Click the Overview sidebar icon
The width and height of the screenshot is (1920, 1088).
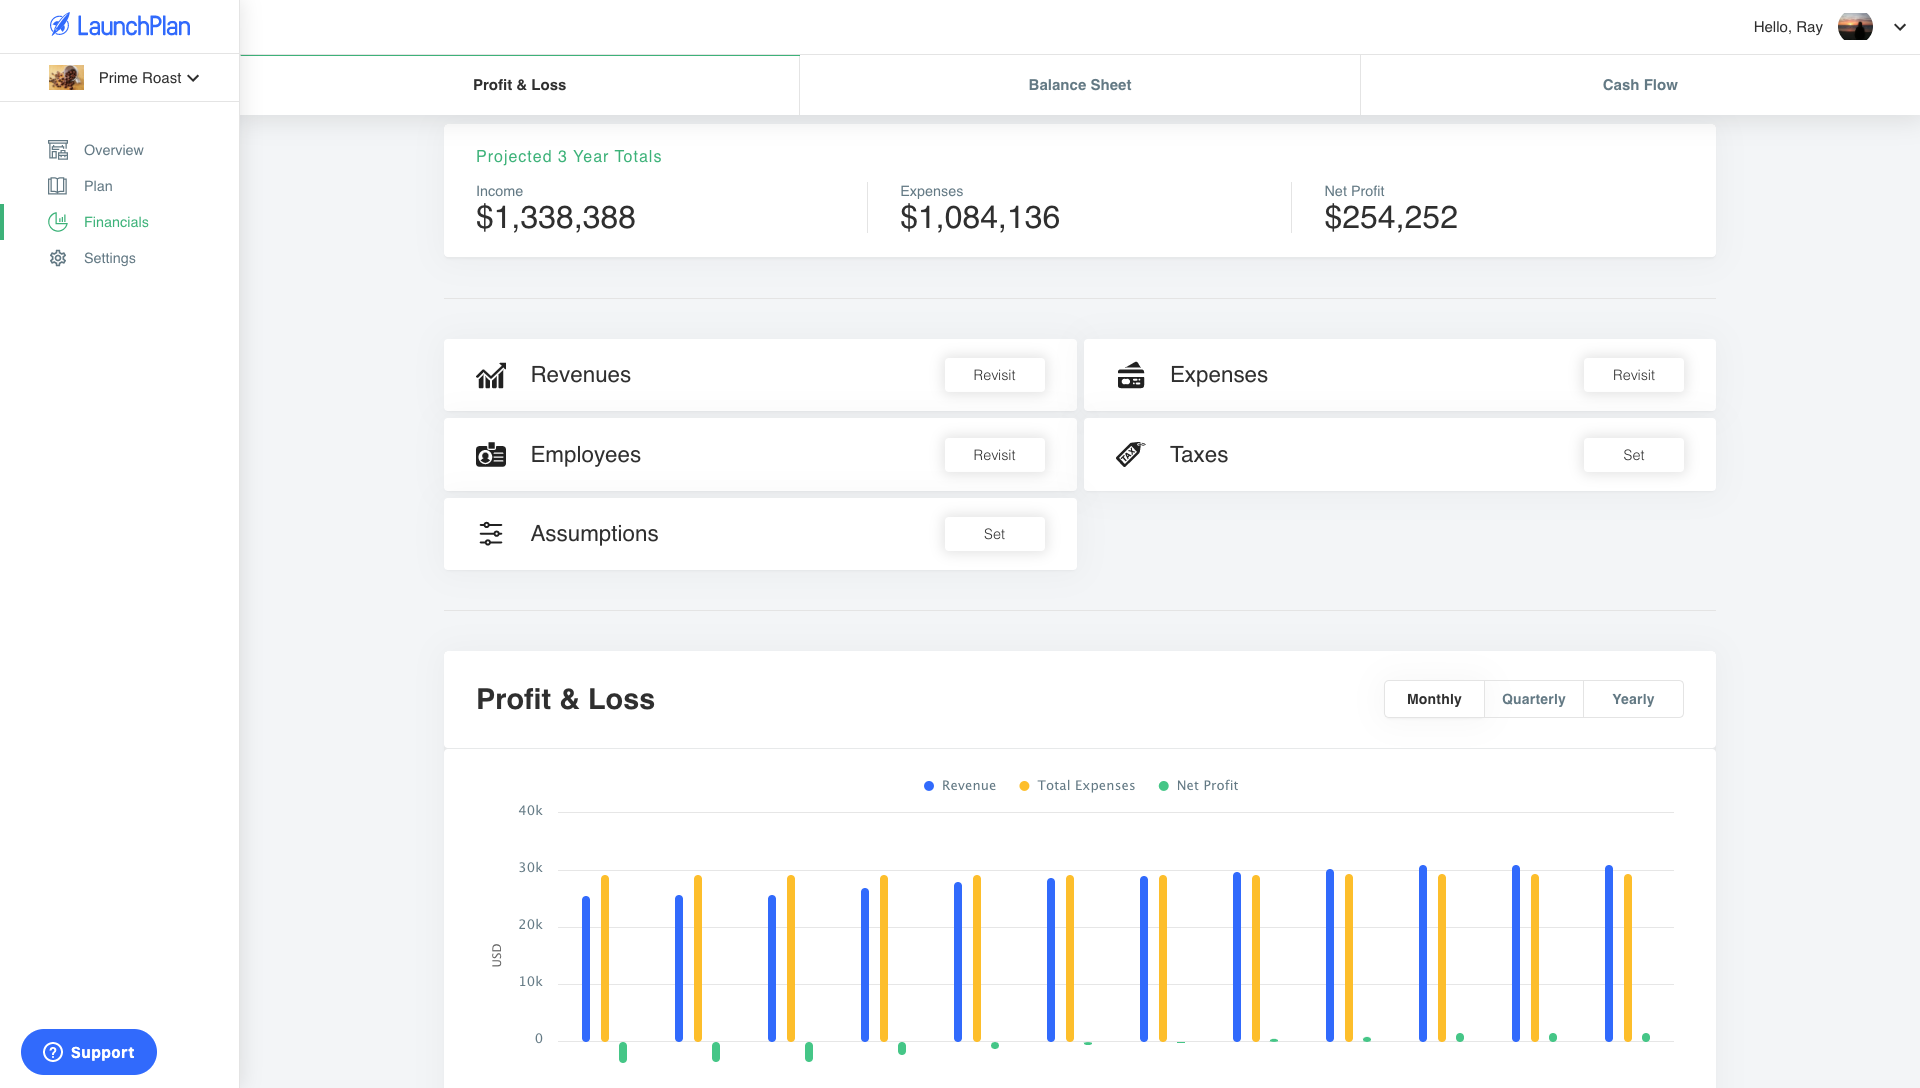tap(58, 150)
